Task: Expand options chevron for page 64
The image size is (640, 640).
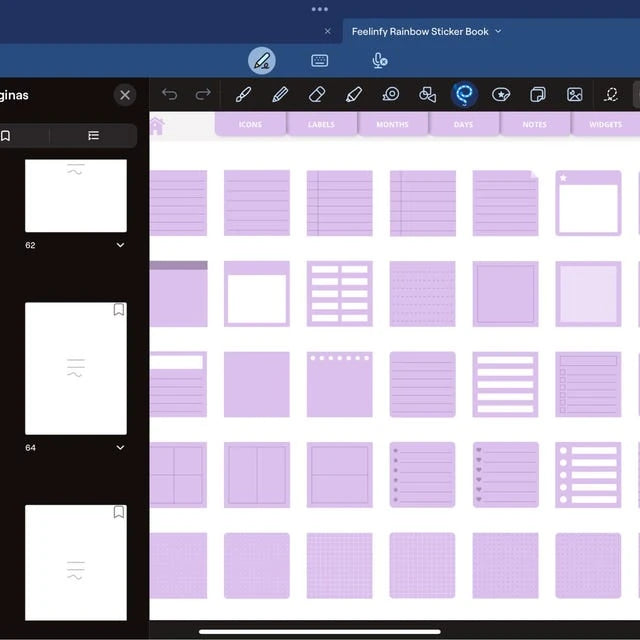Action: (120, 447)
